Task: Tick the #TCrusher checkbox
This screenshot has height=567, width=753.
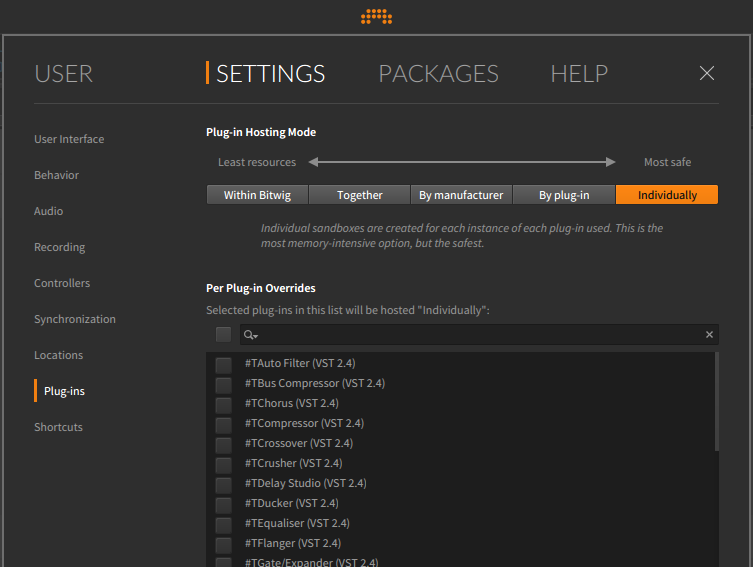Action: (223, 465)
